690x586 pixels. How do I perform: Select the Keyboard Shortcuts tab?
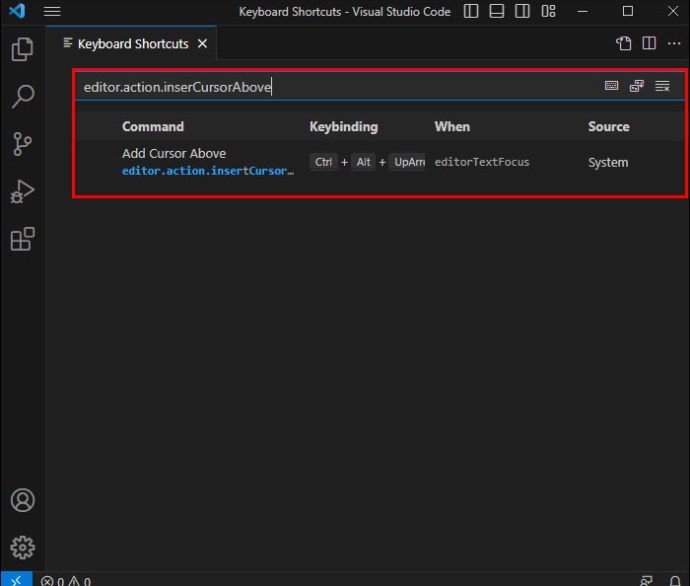[132, 44]
